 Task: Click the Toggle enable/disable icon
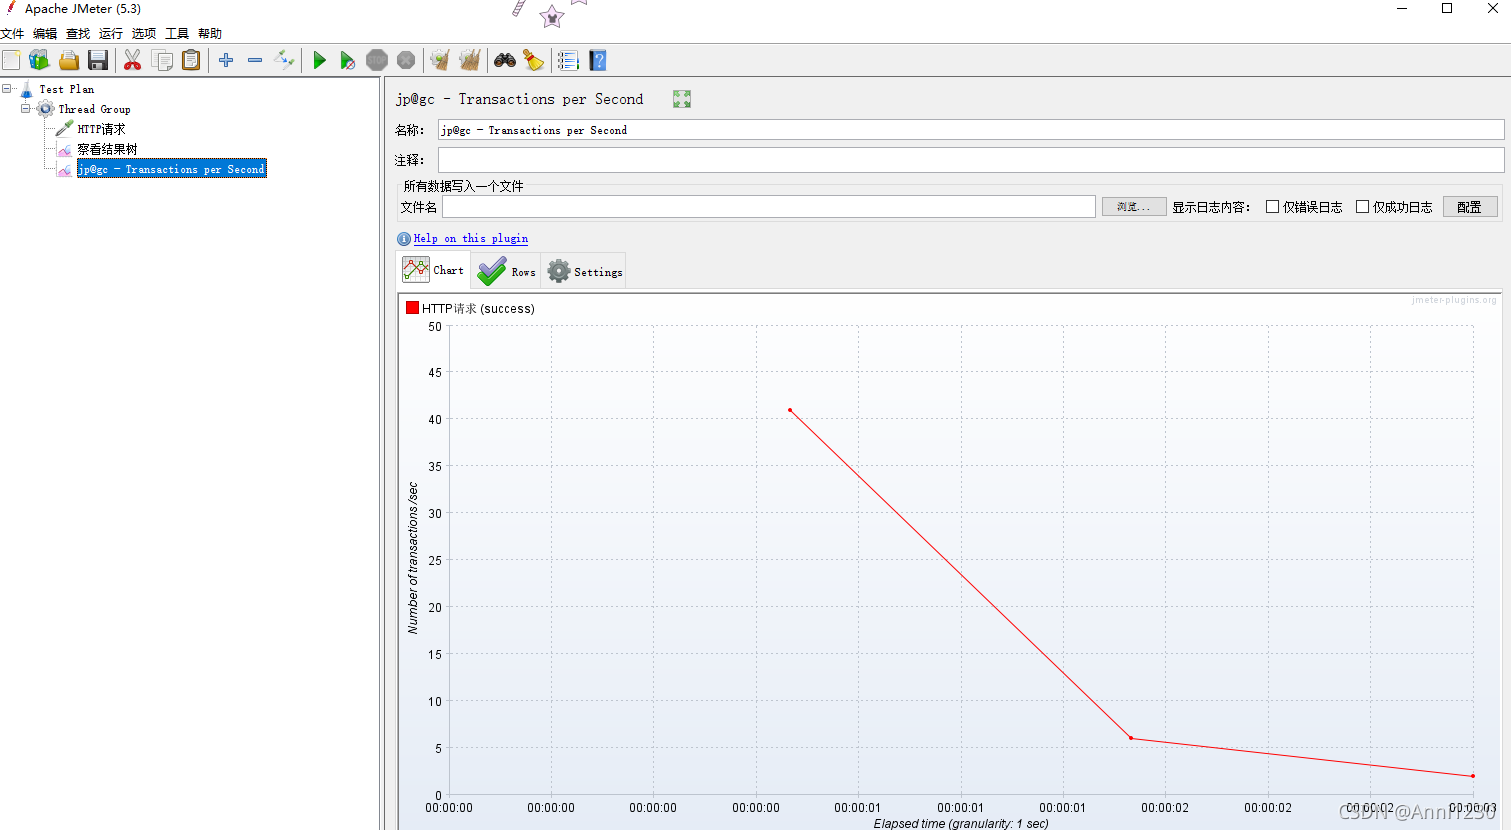click(x=284, y=61)
